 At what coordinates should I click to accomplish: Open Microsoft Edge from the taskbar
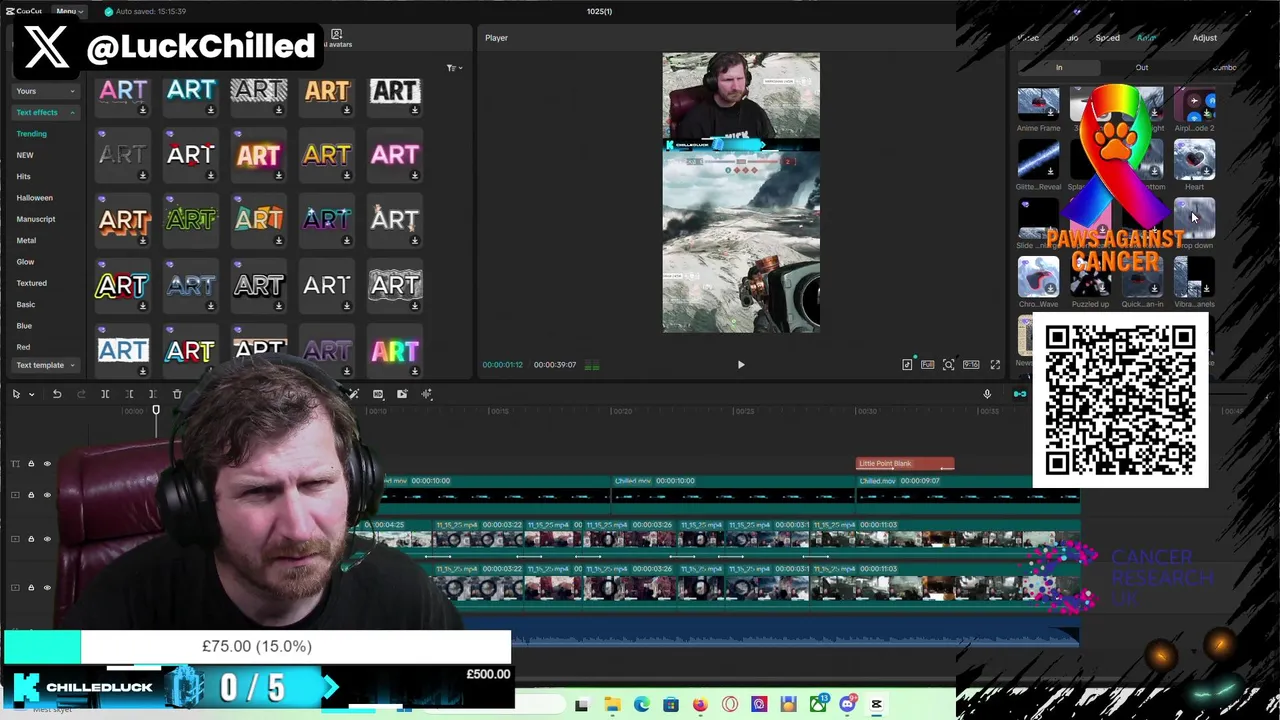coord(641,705)
